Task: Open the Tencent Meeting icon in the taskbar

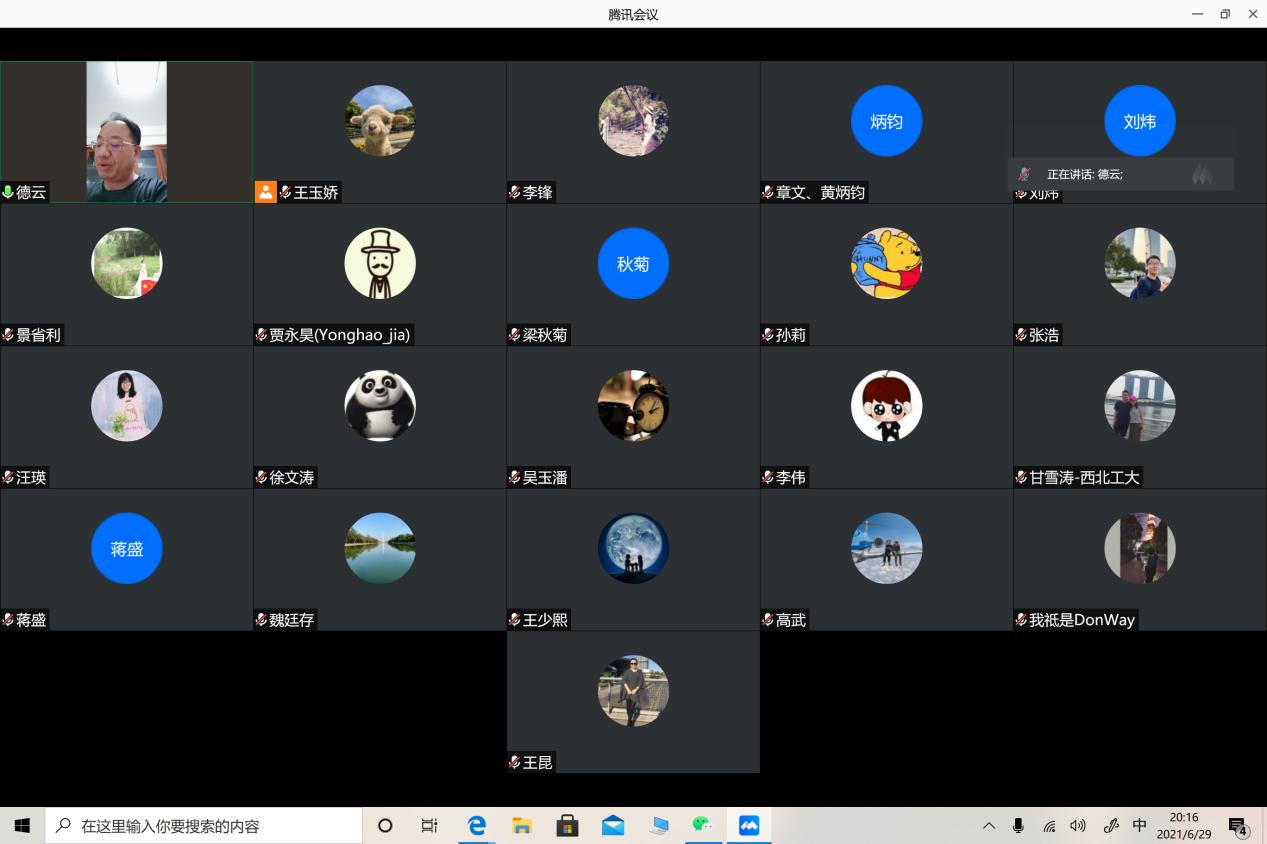Action: [x=749, y=826]
